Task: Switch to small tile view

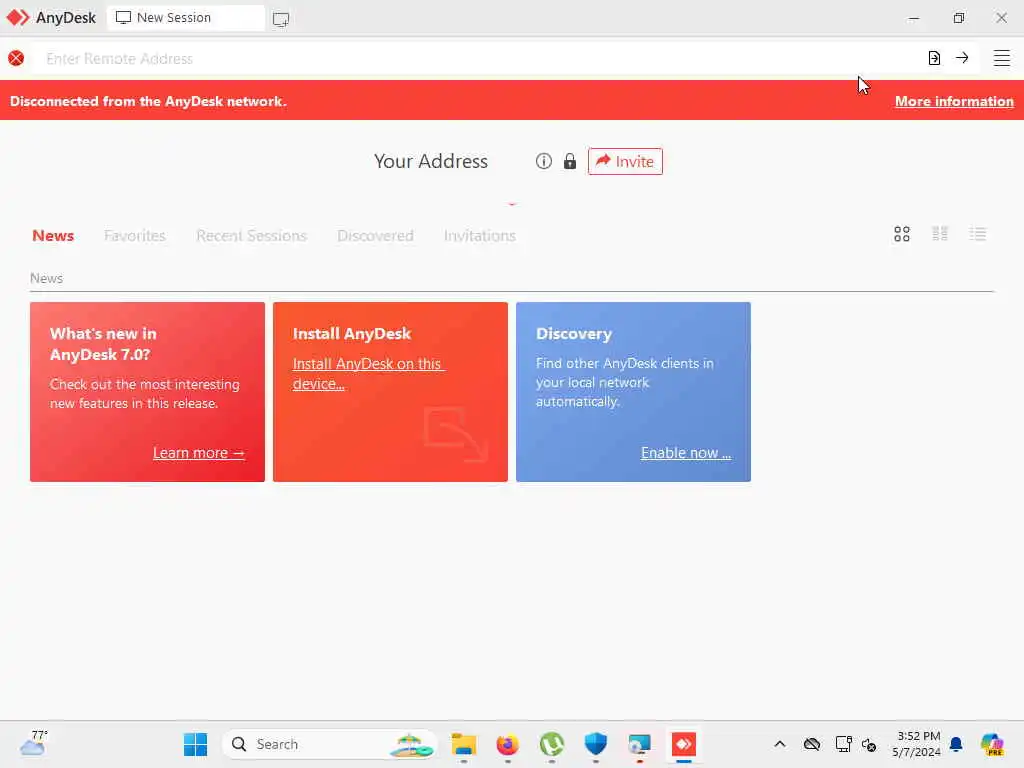Action: tap(940, 234)
